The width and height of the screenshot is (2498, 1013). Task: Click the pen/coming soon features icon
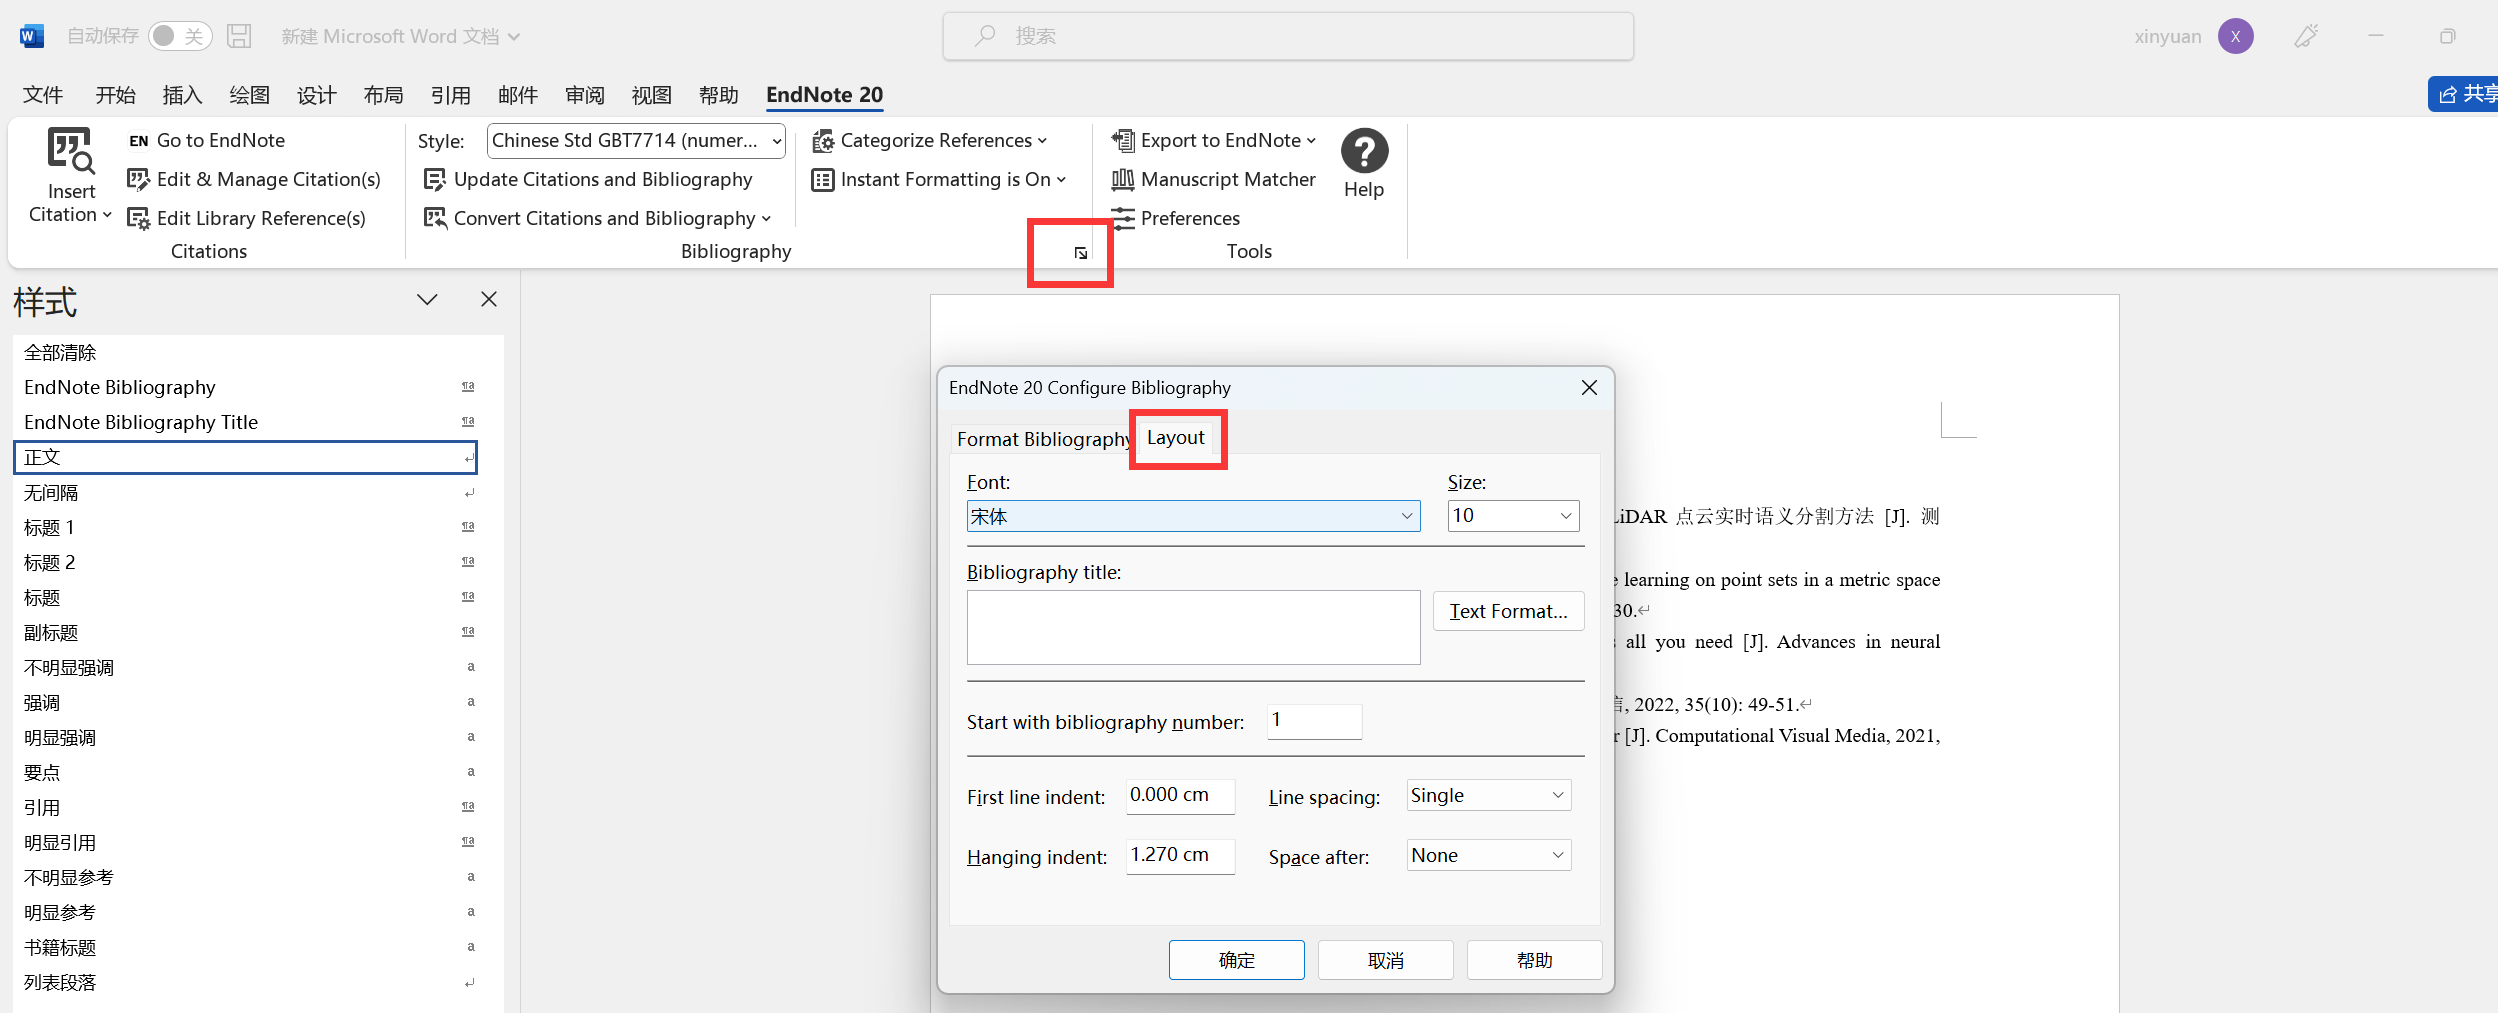click(2306, 36)
